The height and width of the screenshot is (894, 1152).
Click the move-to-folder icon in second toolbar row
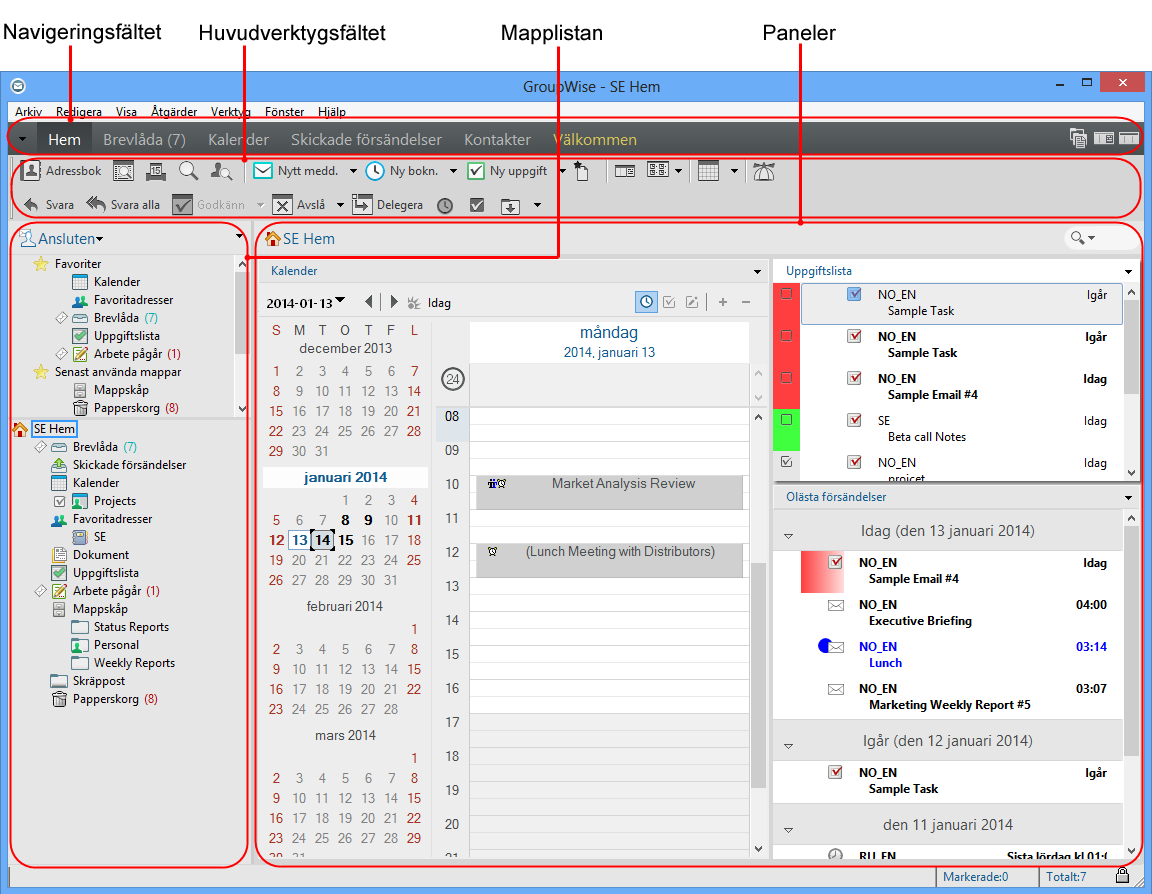click(510, 206)
